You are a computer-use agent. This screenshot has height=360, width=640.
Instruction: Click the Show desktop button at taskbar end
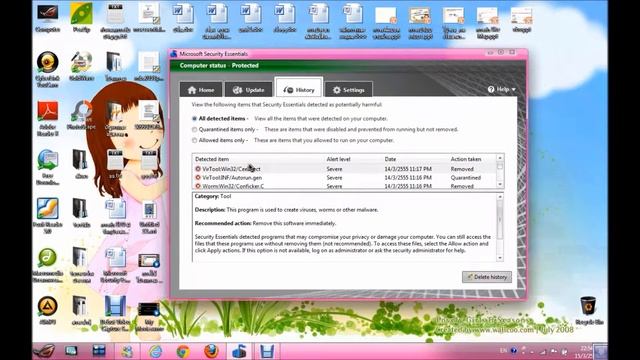click(x=601, y=351)
